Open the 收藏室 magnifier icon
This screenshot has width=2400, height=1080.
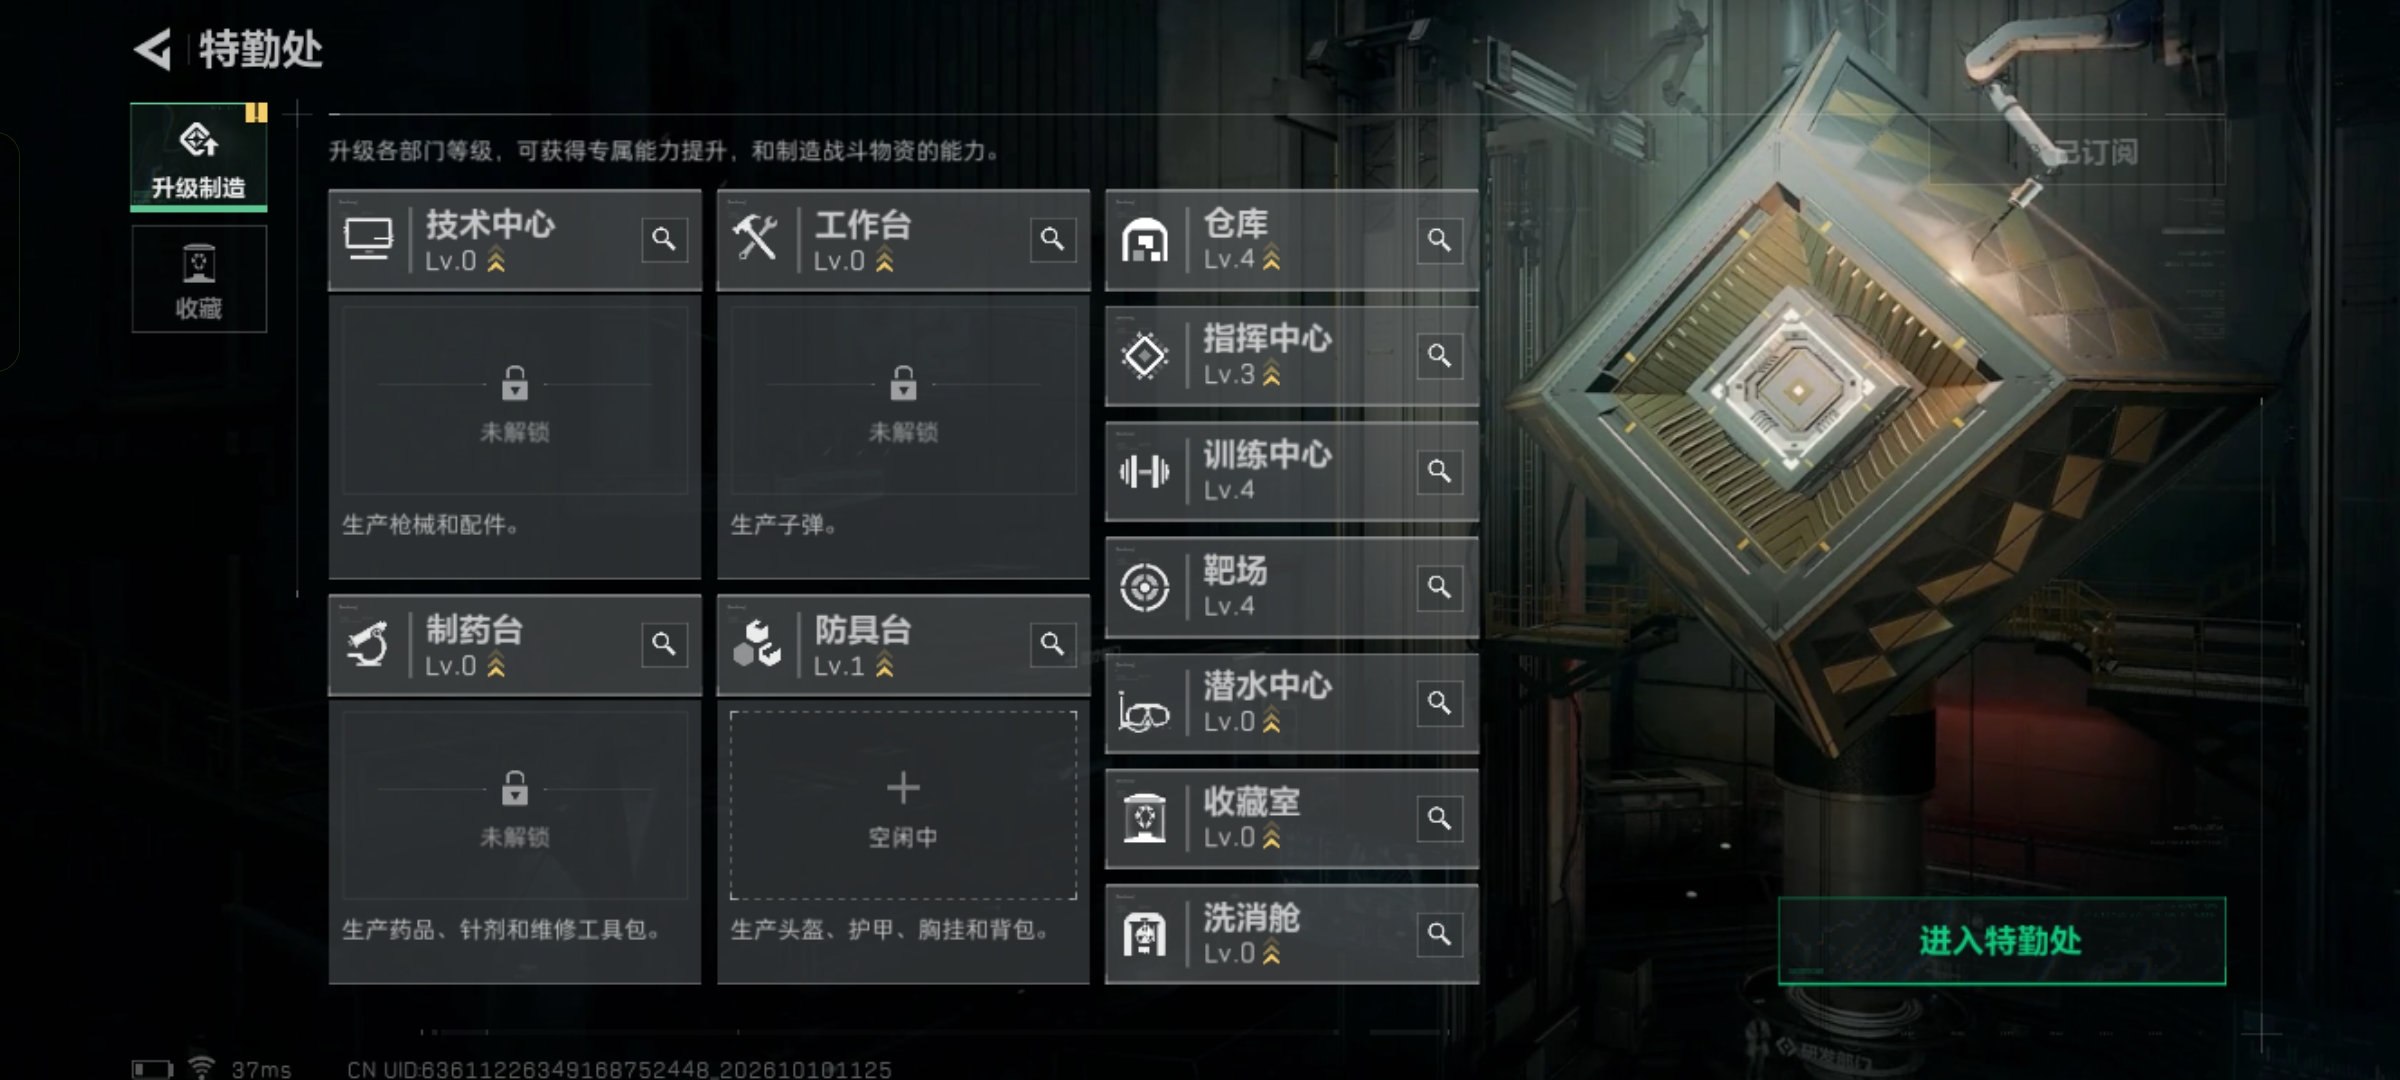coord(1439,819)
